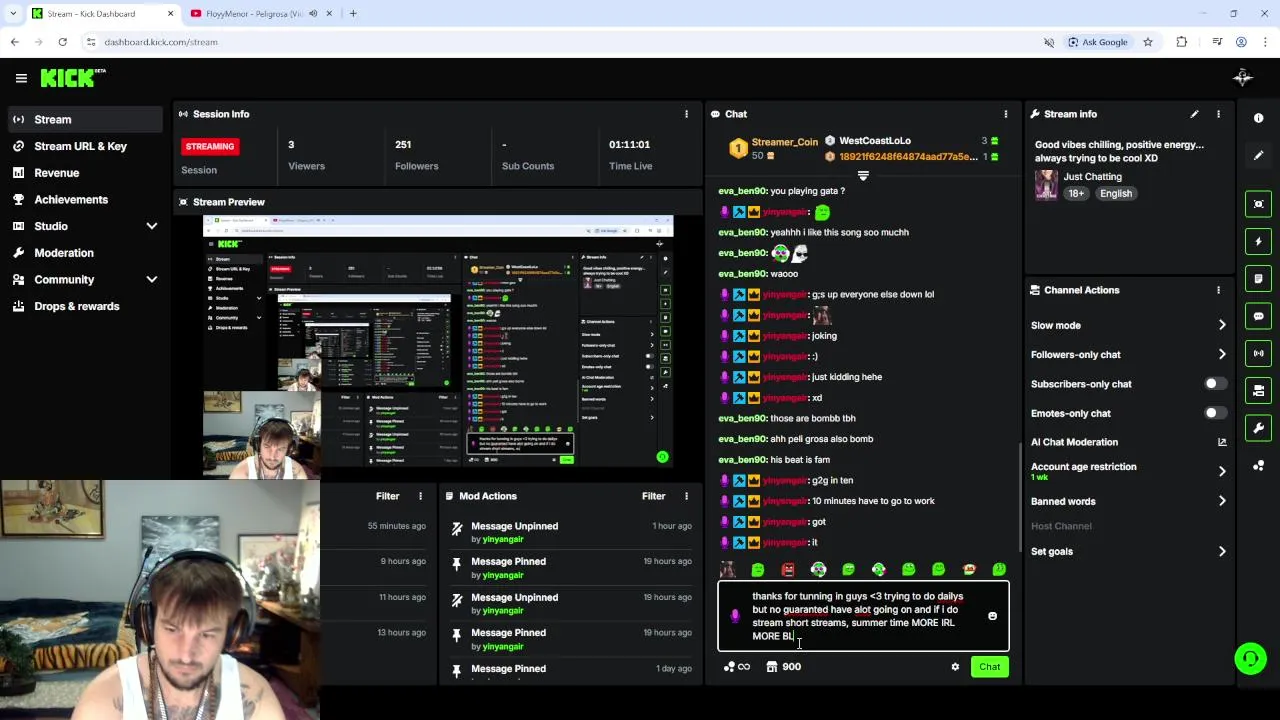Open the info icon in right rail

point(1258,118)
